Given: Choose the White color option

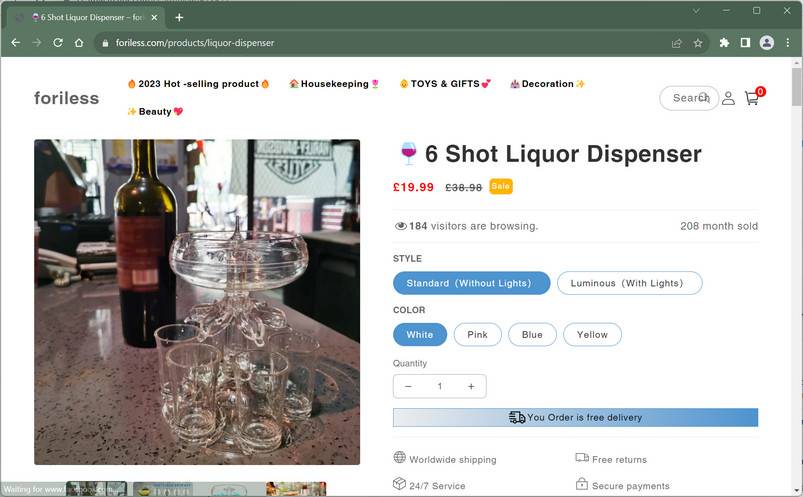Looking at the screenshot, I should click(x=420, y=335).
